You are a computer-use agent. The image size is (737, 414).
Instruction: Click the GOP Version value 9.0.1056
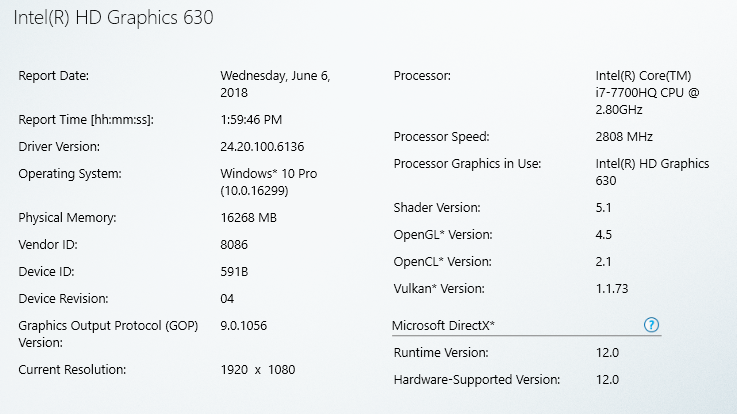pos(243,326)
